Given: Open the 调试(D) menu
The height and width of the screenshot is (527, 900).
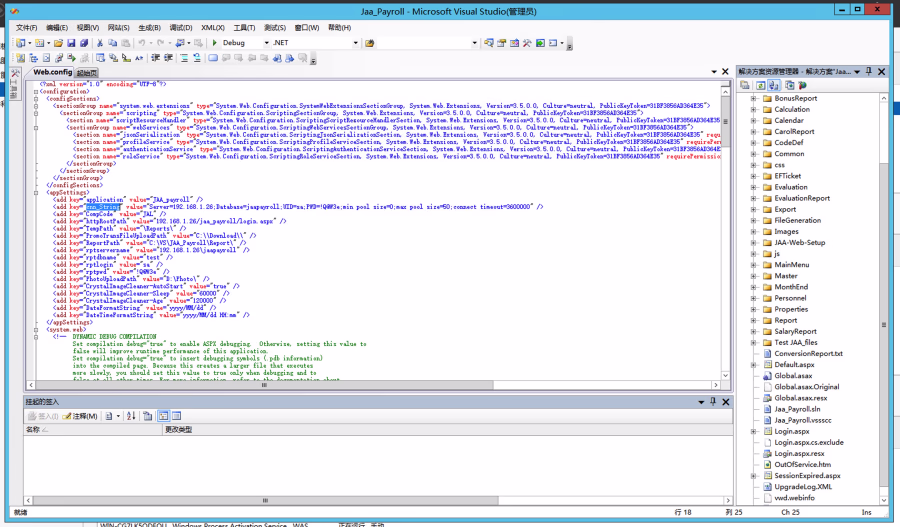Looking at the screenshot, I should tap(181, 28).
